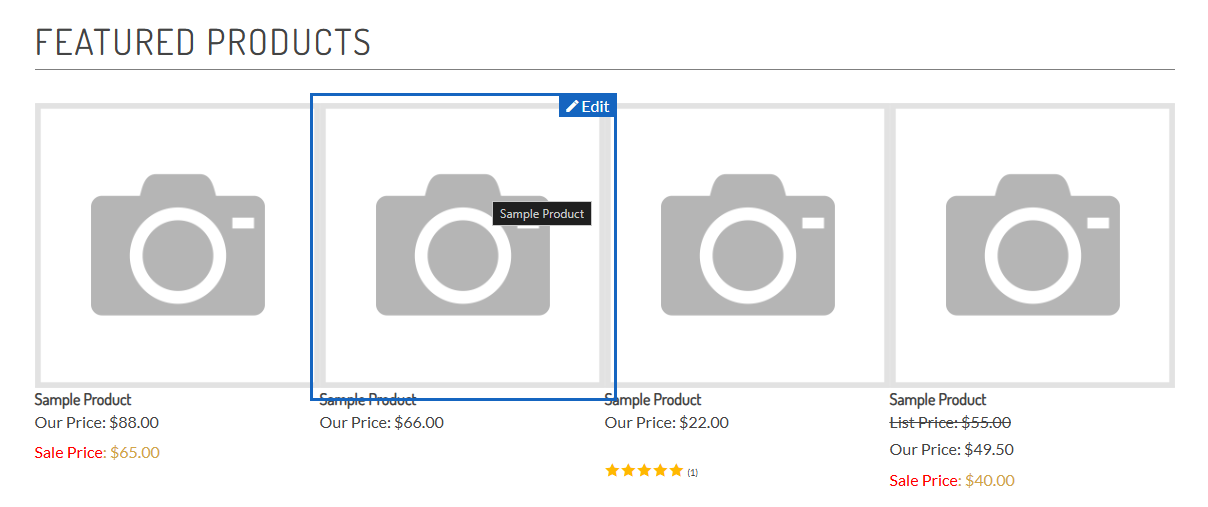Click the Sample Product title above the $22.00 price

653,400
